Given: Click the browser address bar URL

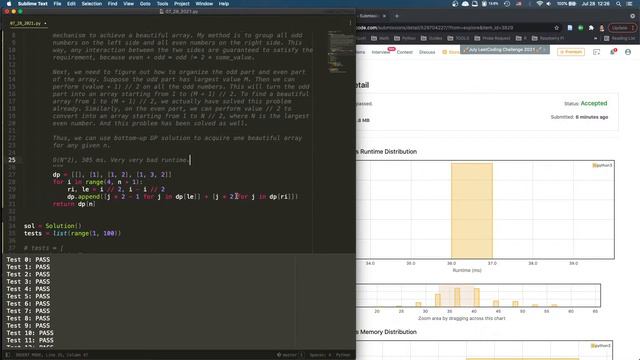Looking at the screenshot, I should tap(434, 28).
